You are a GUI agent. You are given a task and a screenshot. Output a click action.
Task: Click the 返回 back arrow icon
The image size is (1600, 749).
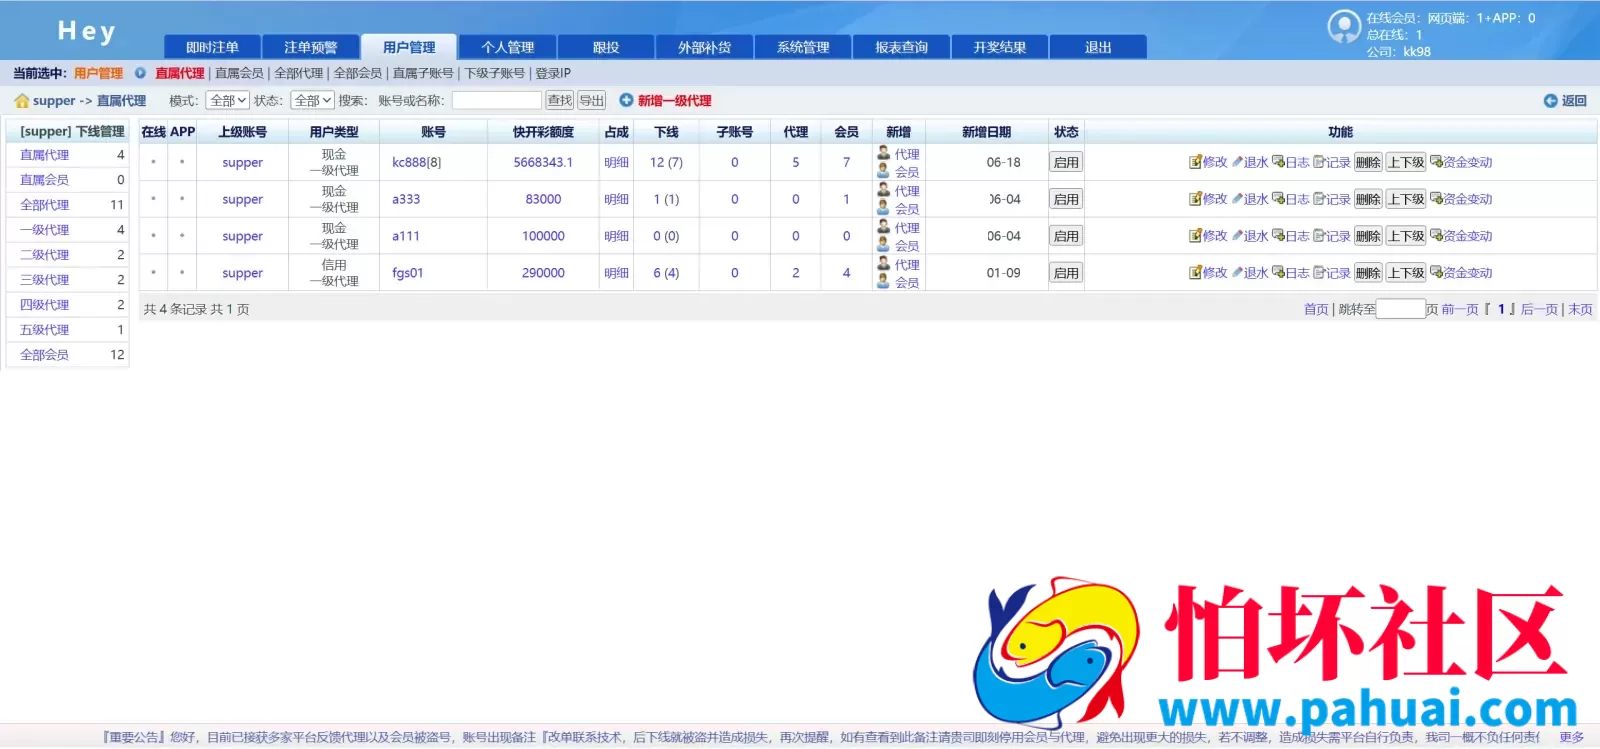[1551, 100]
